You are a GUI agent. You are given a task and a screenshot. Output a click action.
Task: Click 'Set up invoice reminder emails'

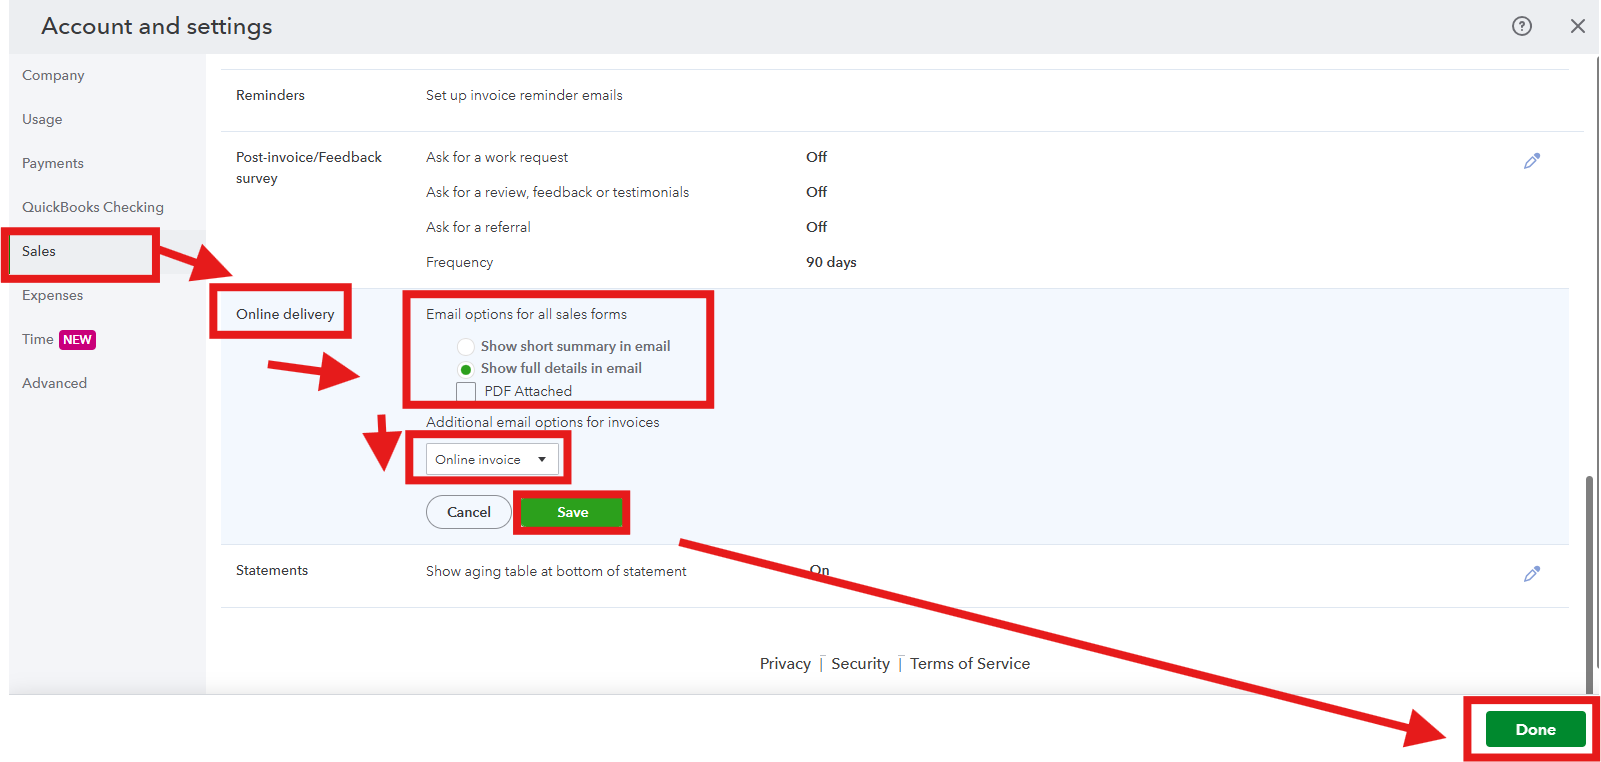tap(524, 95)
